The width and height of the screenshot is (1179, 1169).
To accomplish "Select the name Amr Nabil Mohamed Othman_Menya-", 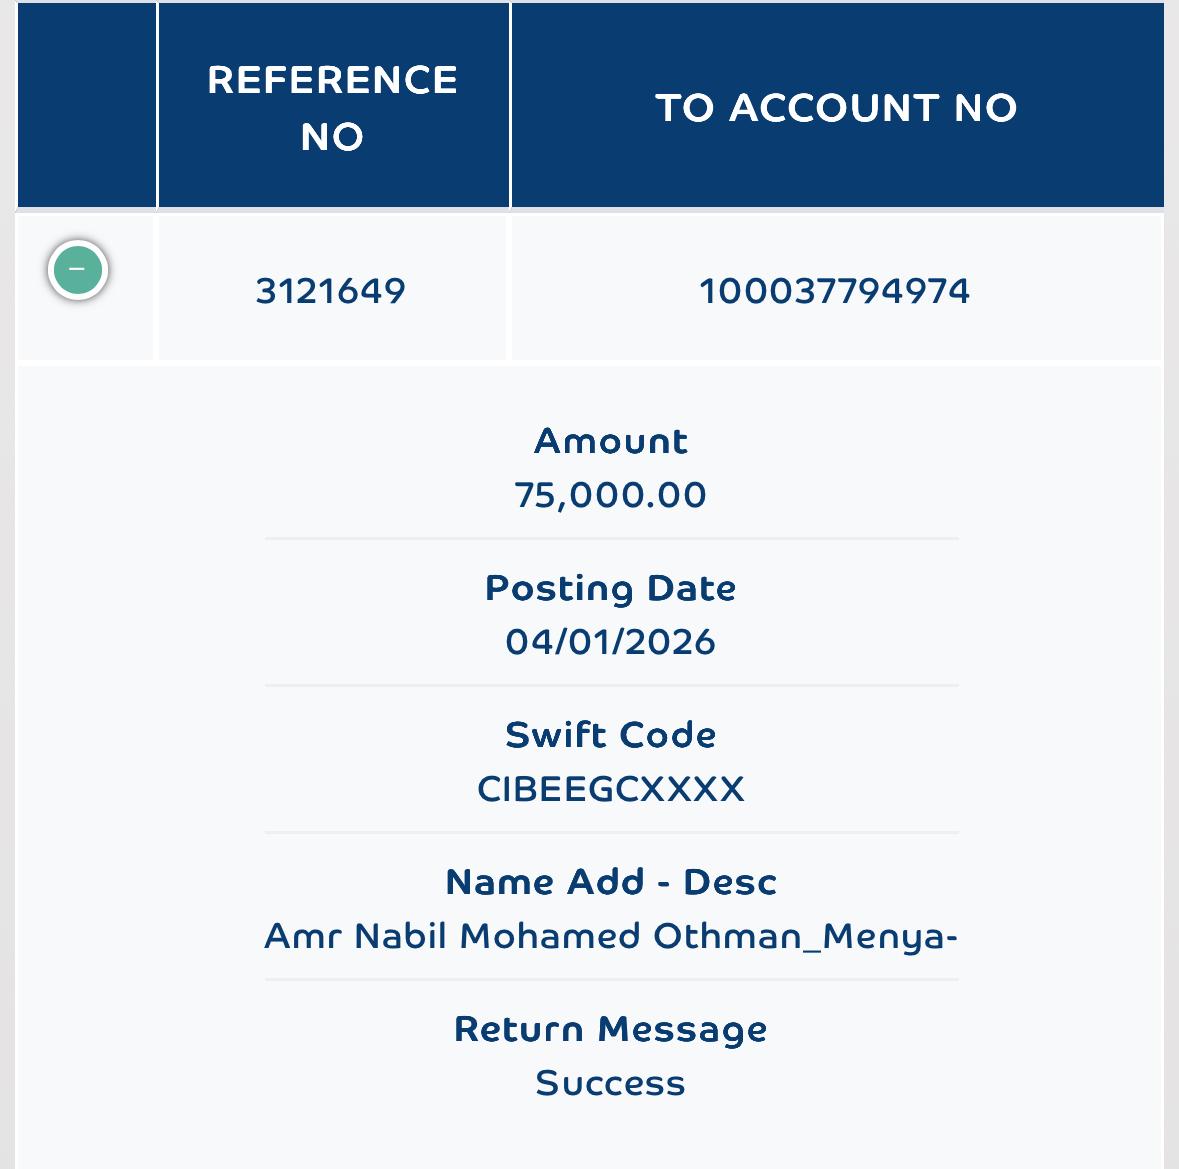I will click(611, 937).
